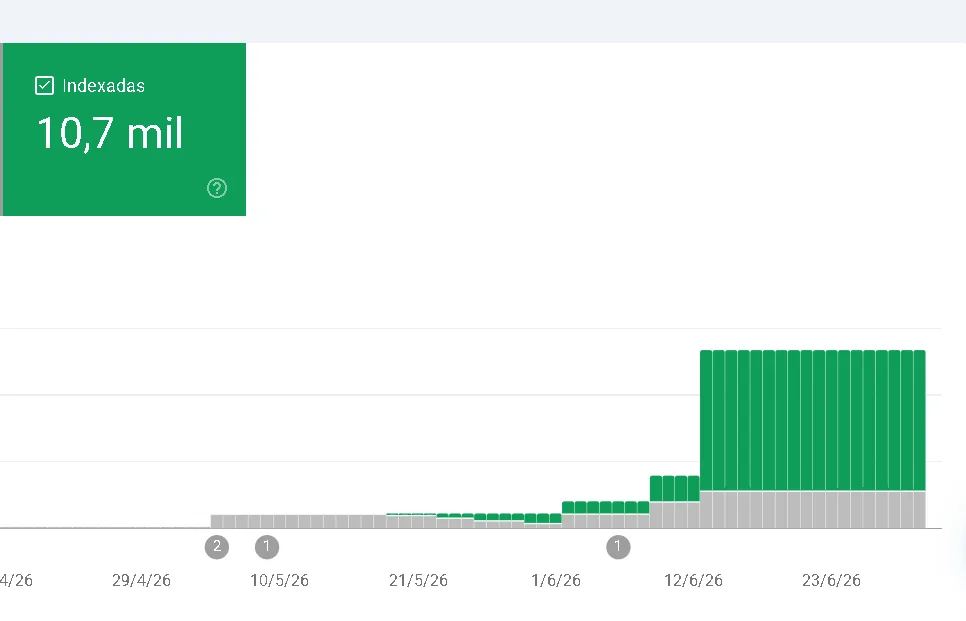The image size is (966, 621).
Task: Select the 10,7 mil indexed count
Action: pos(110,133)
